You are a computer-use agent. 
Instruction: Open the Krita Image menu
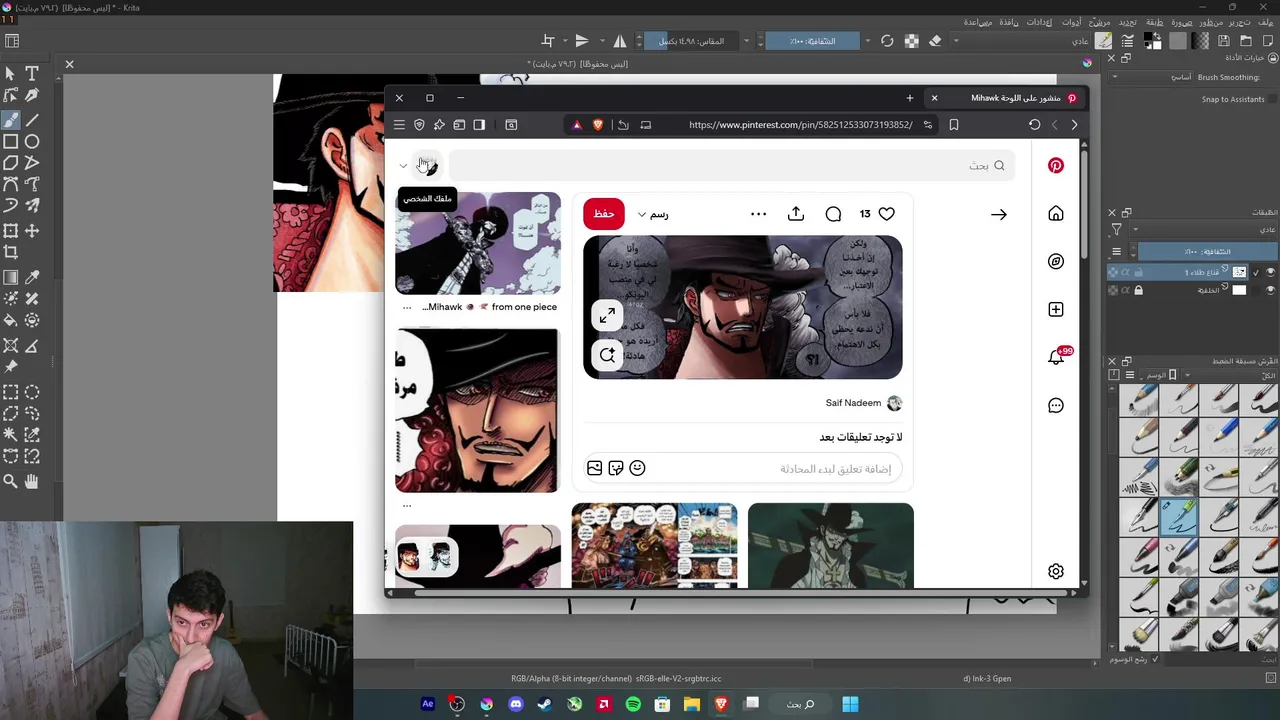[1182, 22]
